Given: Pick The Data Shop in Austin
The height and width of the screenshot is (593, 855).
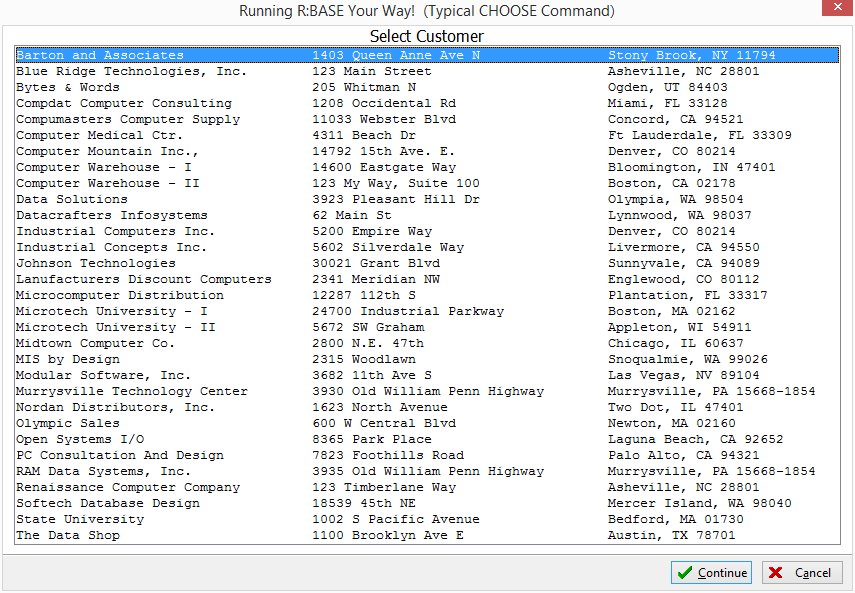Looking at the screenshot, I should (67, 536).
